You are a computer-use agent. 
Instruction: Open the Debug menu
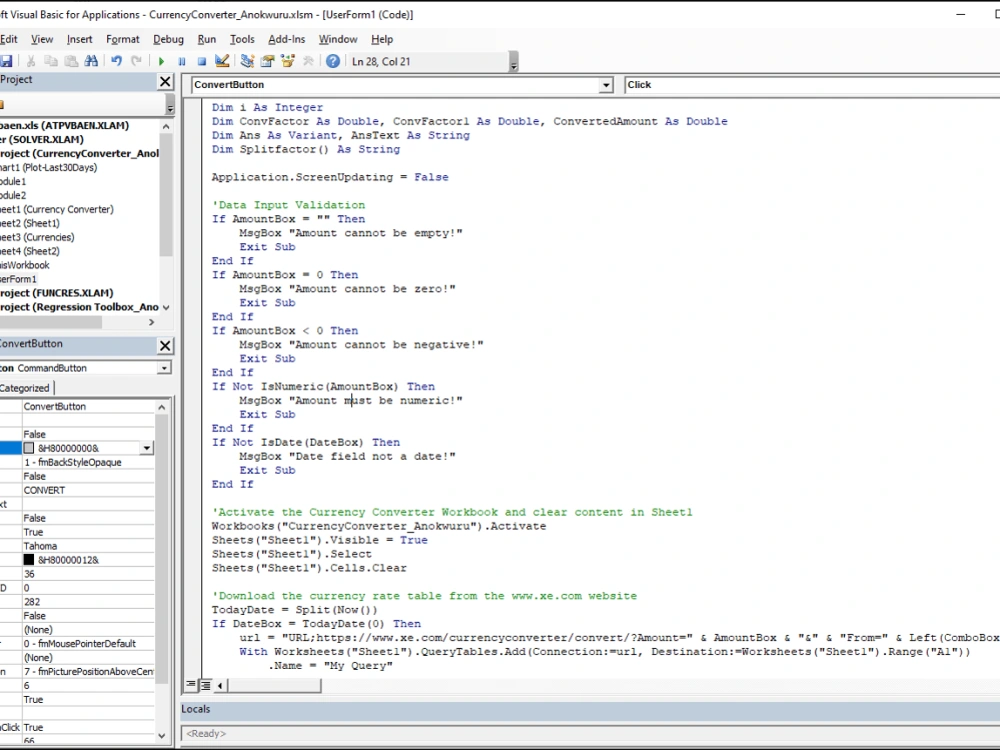(x=168, y=39)
